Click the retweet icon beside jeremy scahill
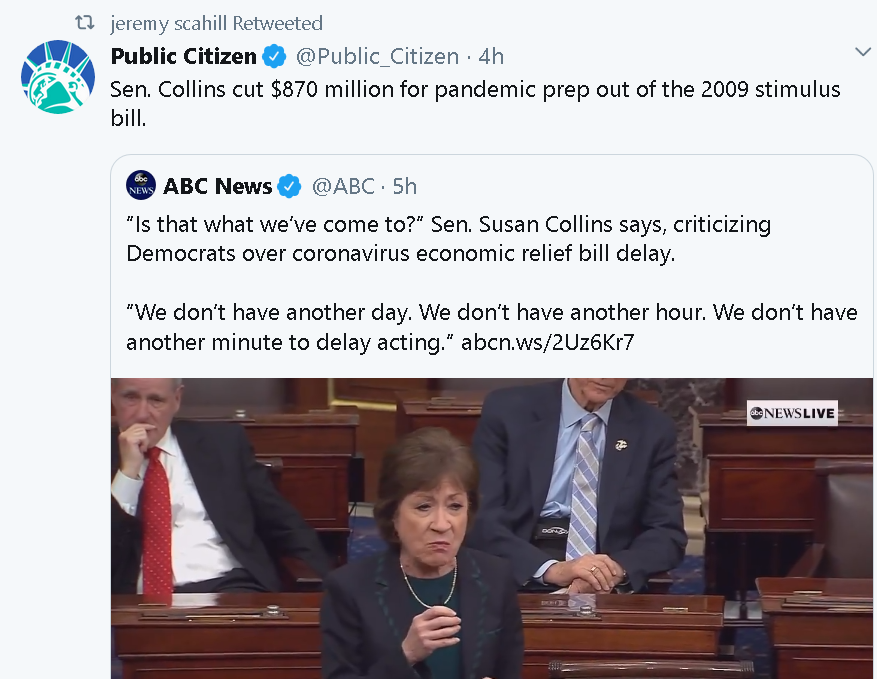The width and height of the screenshot is (877, 679). click(85, 23)
